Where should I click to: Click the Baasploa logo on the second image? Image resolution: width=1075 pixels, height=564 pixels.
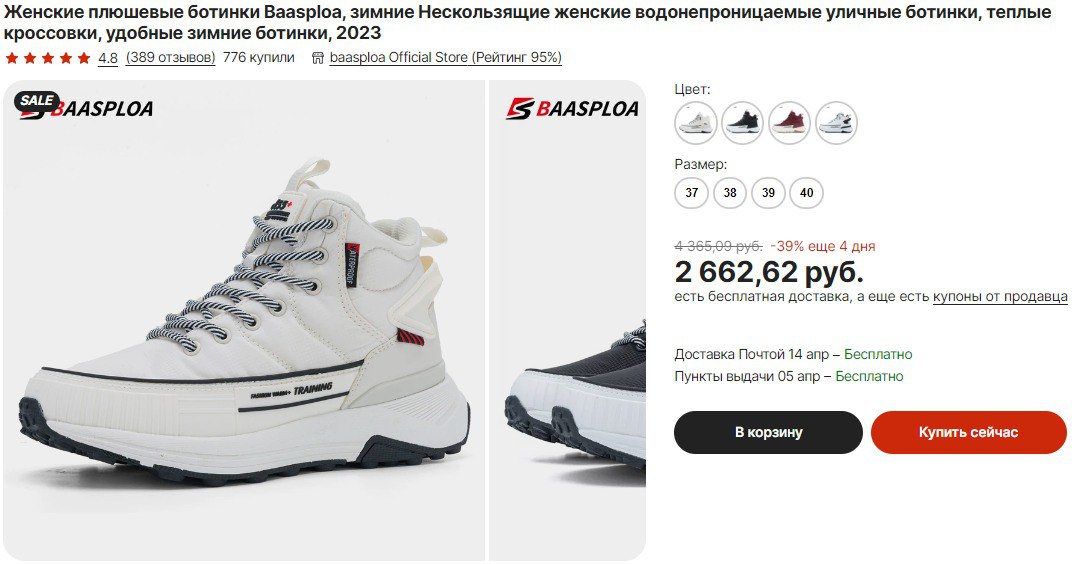point(572,108)
